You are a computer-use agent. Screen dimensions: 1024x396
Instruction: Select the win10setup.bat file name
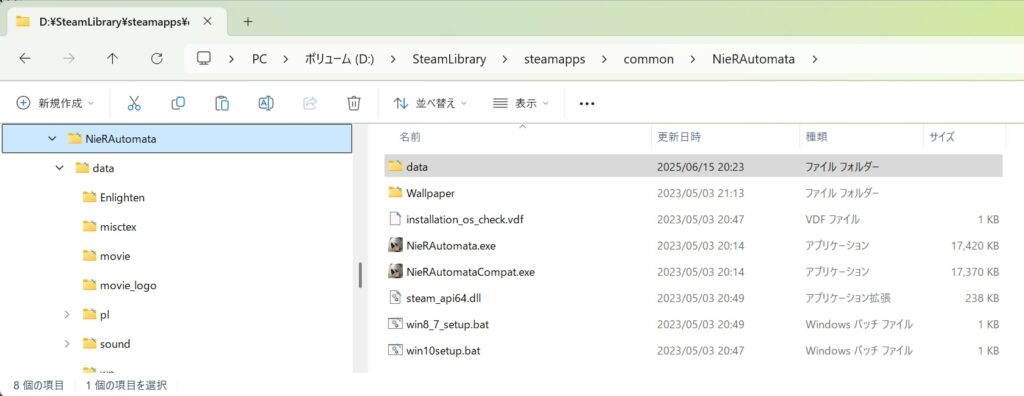[x=443, y=350]
